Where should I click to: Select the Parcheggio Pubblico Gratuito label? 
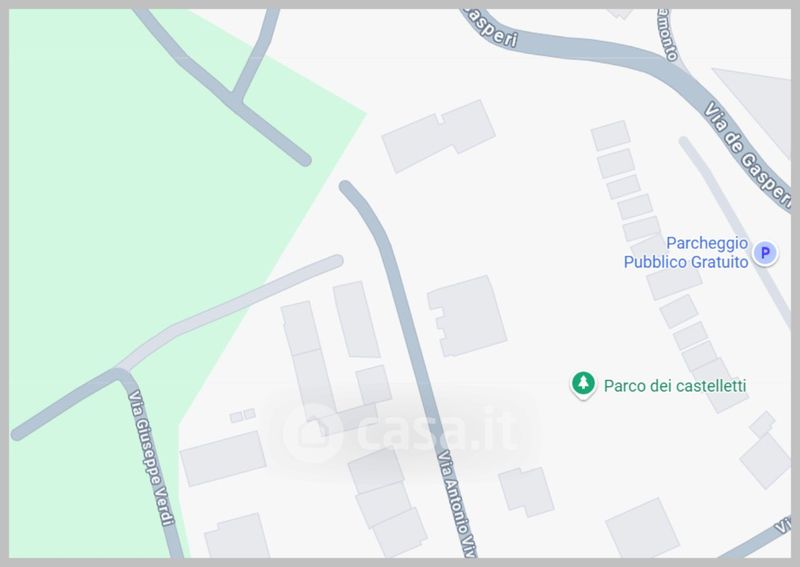(x=686, y=253)
